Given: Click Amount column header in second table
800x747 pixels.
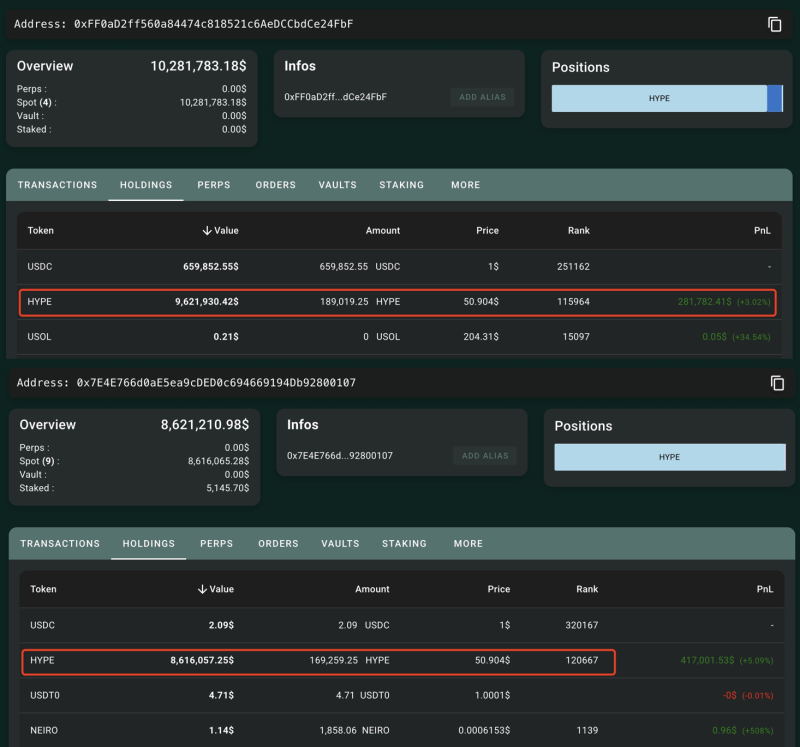Looking at the screenshot, I should (x=372, y=589).
